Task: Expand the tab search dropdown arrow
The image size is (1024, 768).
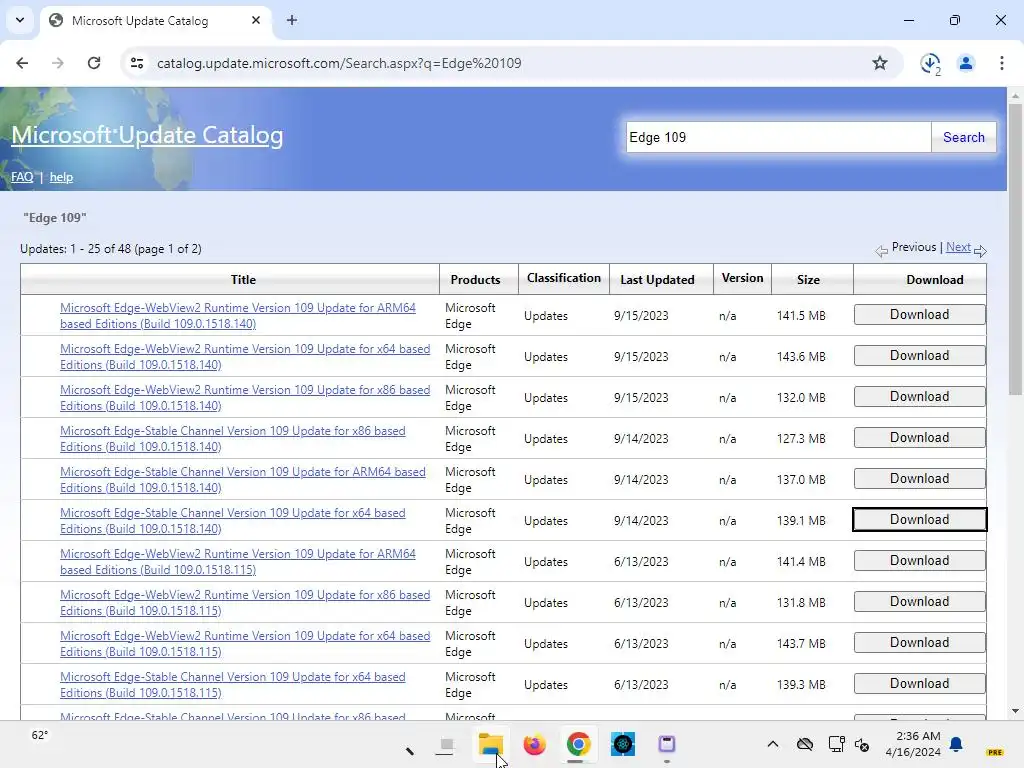Action: pos(20,20)
